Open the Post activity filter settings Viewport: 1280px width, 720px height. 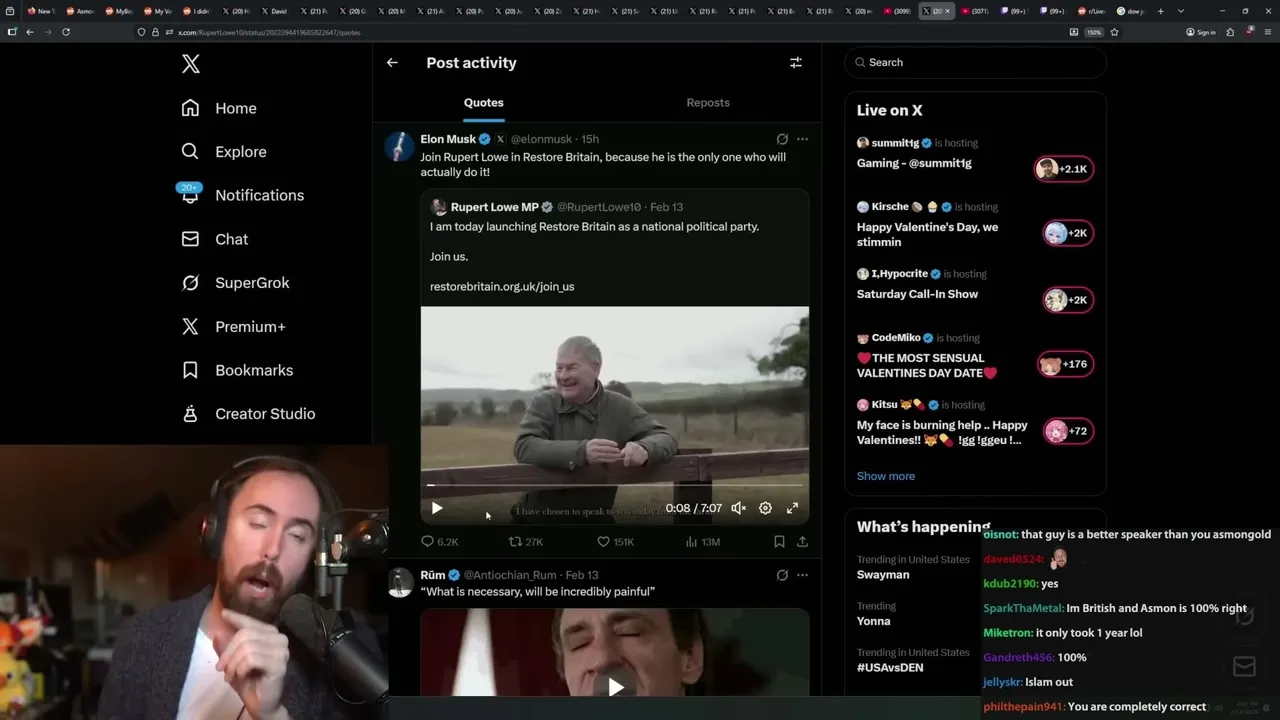click(796, 62)
